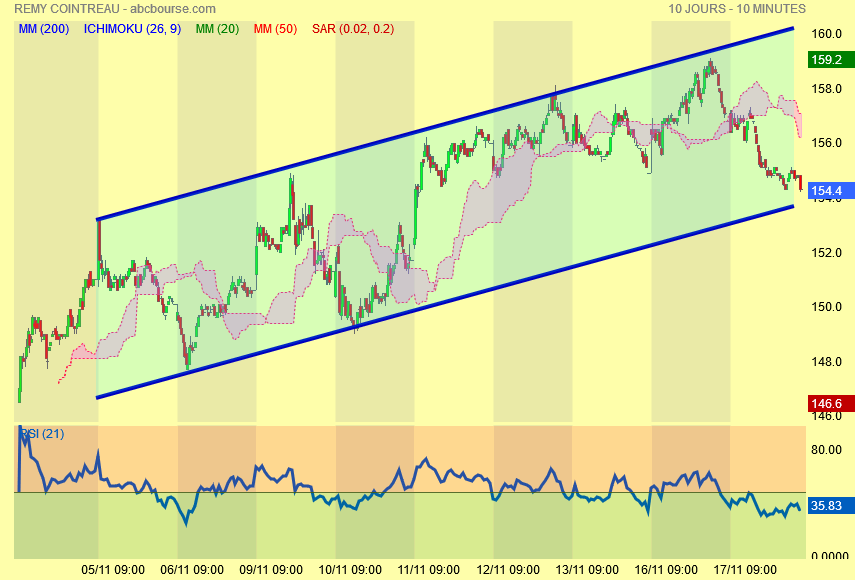Click the green 159.2 price tag

tap(831, 59)
